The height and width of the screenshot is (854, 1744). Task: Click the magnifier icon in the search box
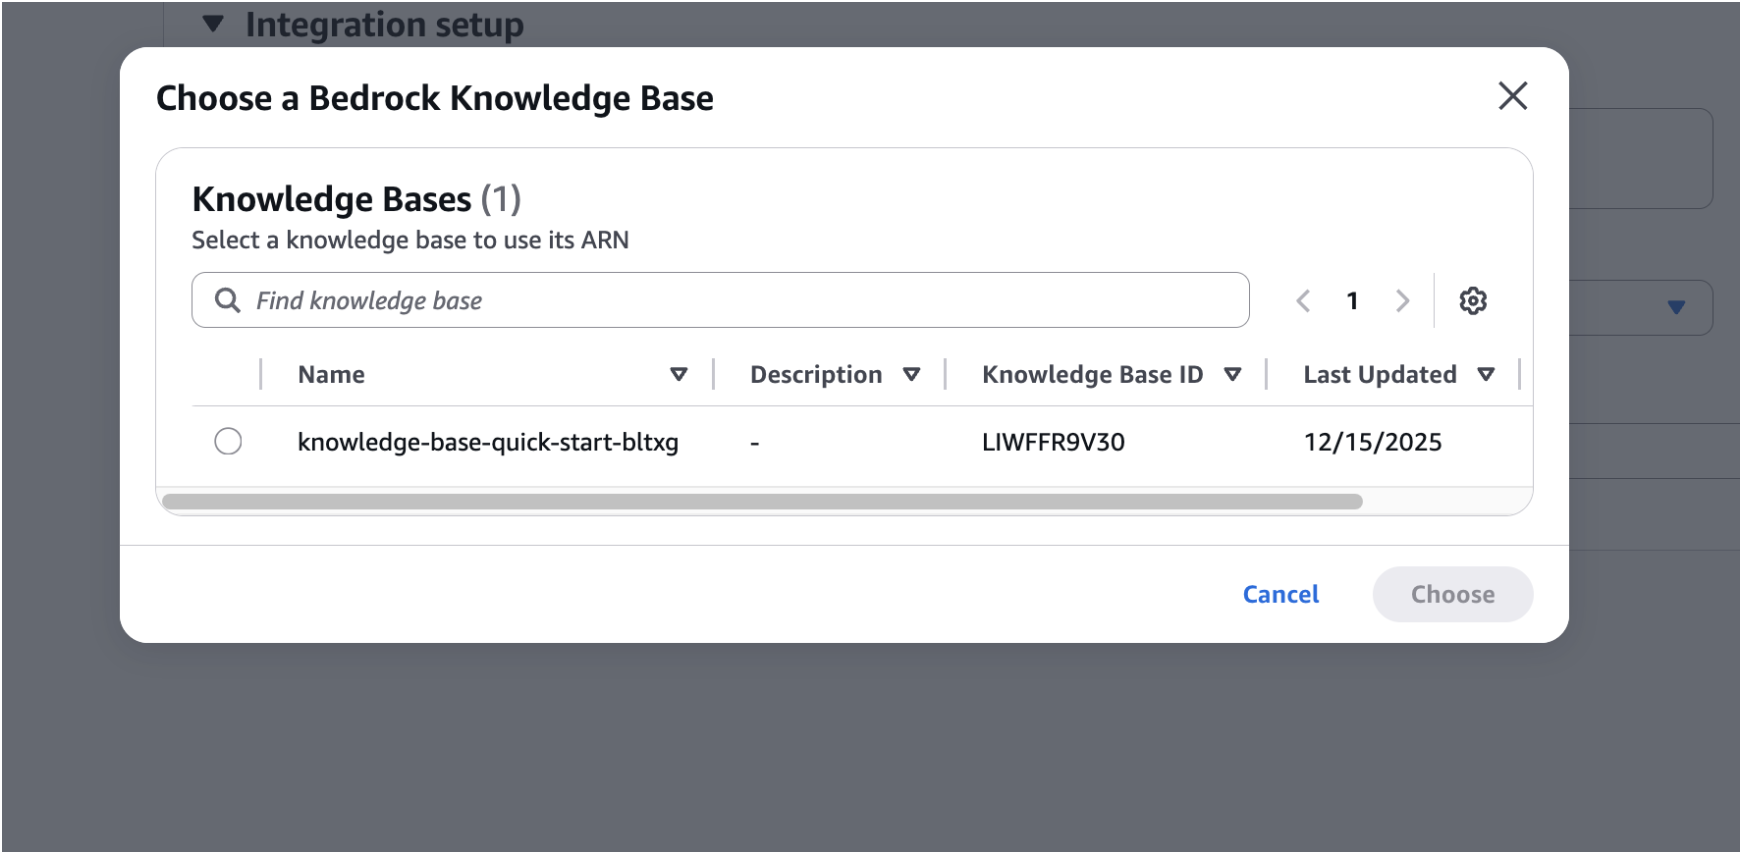pyautogui.click(x=228, y=301)
